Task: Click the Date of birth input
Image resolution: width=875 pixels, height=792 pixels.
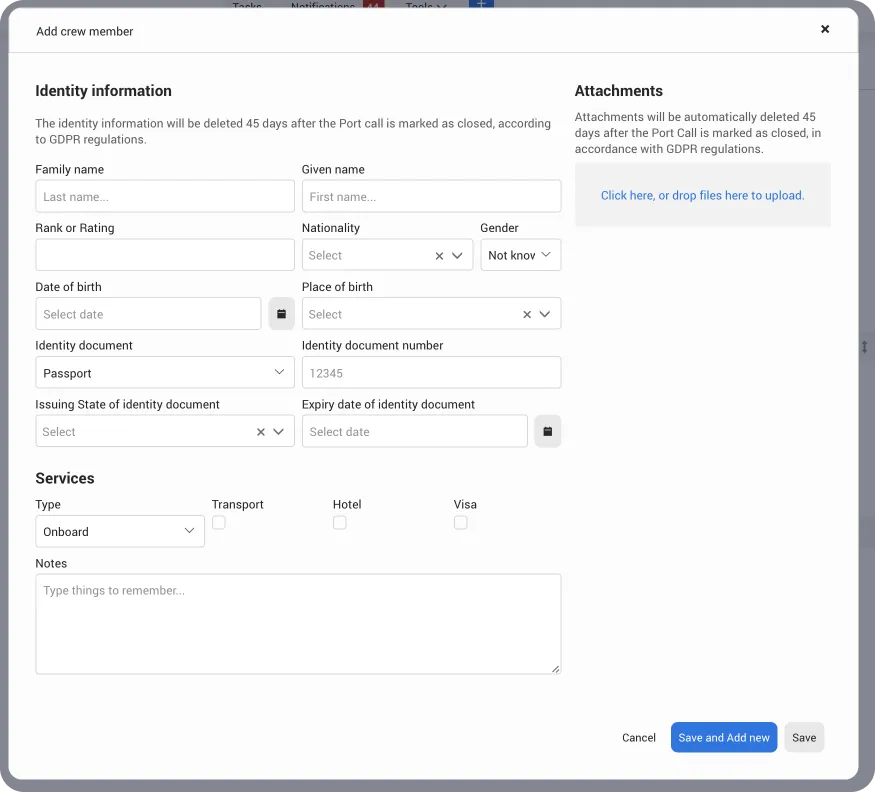Action: coord(148,314)
